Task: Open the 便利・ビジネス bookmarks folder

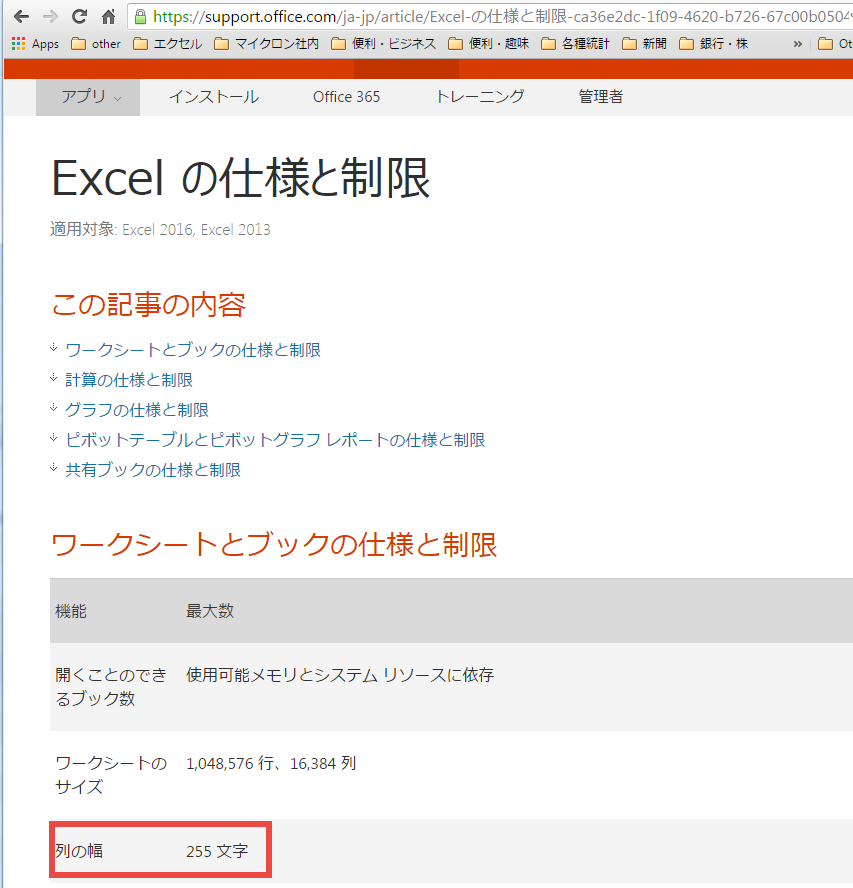Action: (x=383, y=44)
